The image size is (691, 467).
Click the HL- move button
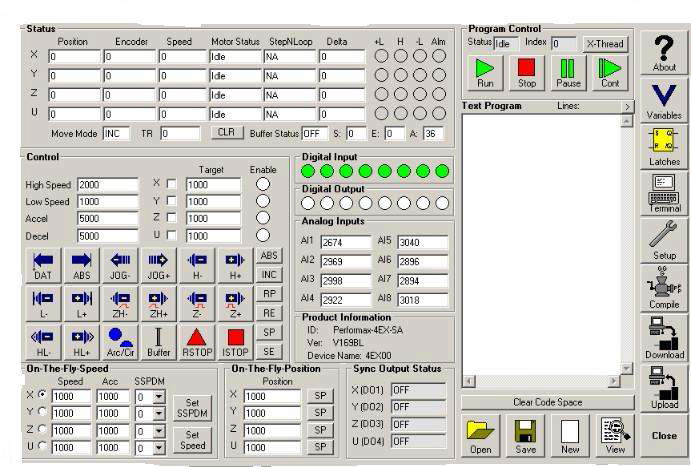point(43,342)
